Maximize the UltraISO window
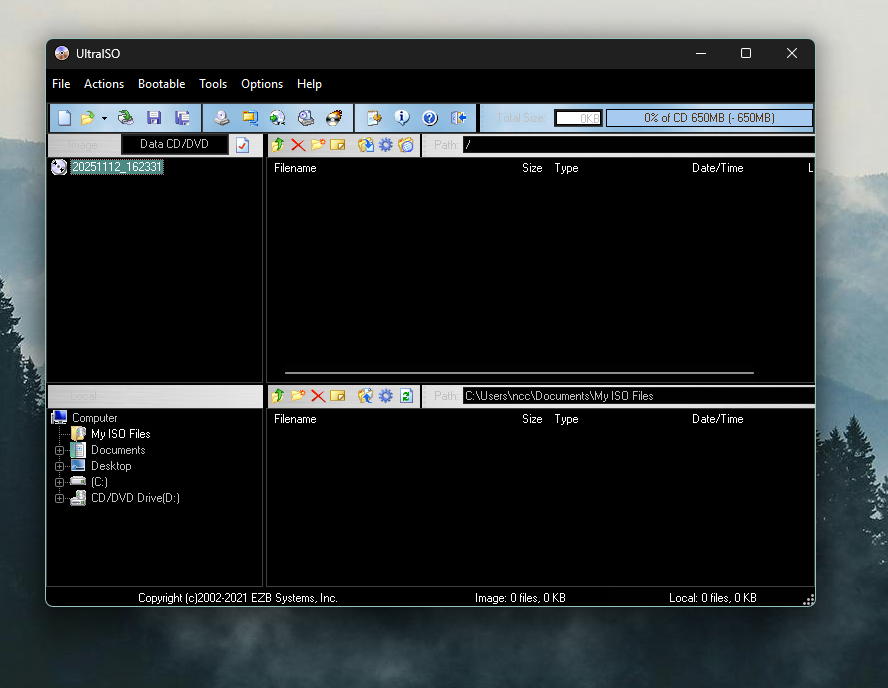 click(x=746, y=53)
